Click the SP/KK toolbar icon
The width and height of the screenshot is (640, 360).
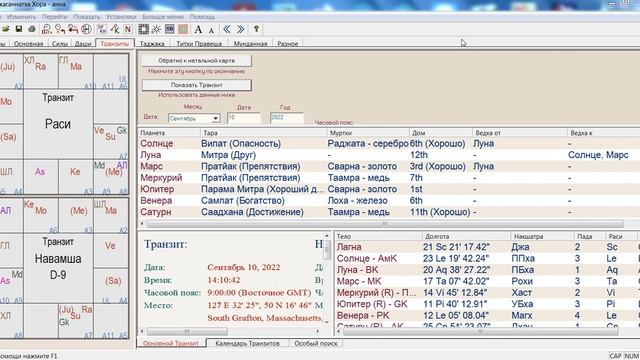[102, 29]
